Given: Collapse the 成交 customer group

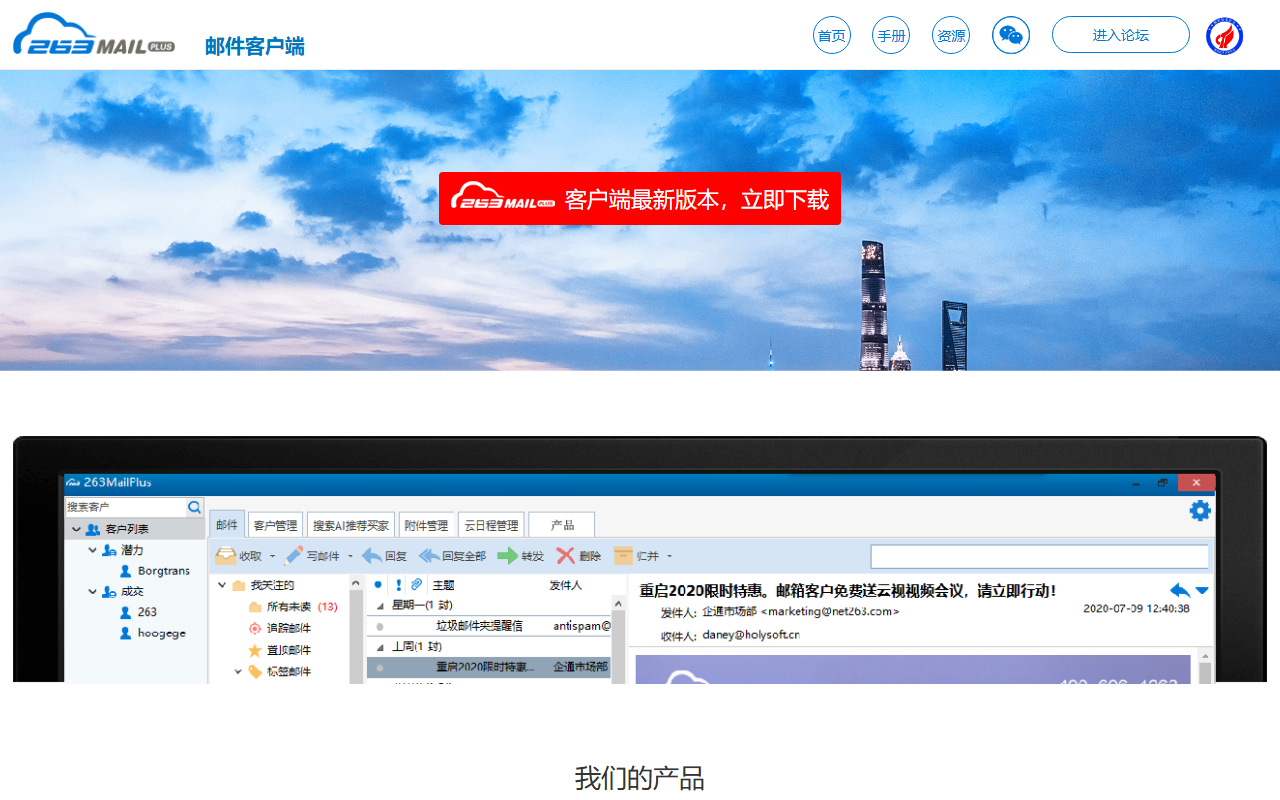Looking at the screenshot, I should point(92,591).
